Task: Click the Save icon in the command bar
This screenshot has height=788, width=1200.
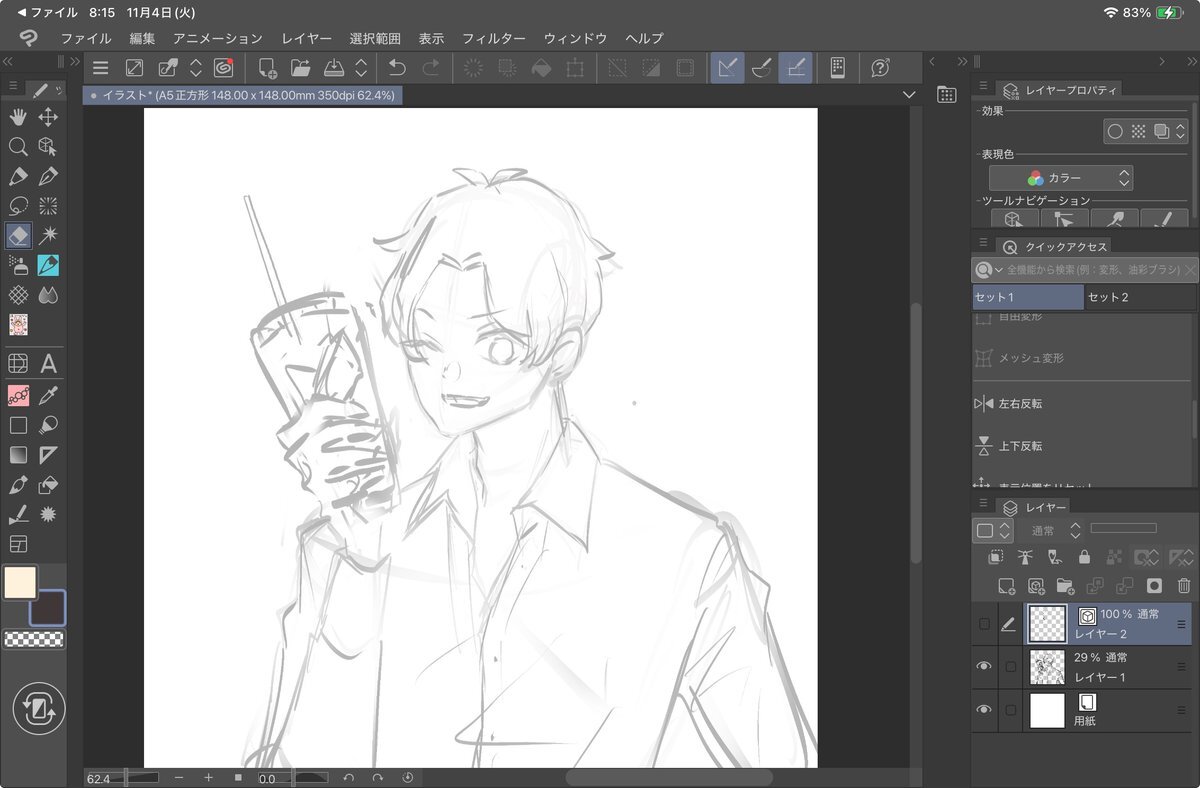Action: 333,68
